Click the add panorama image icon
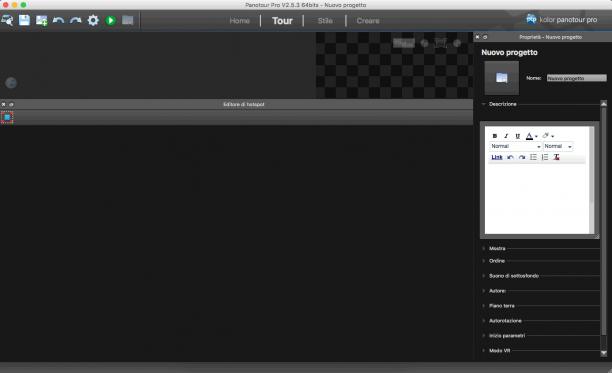 [41, 20]
